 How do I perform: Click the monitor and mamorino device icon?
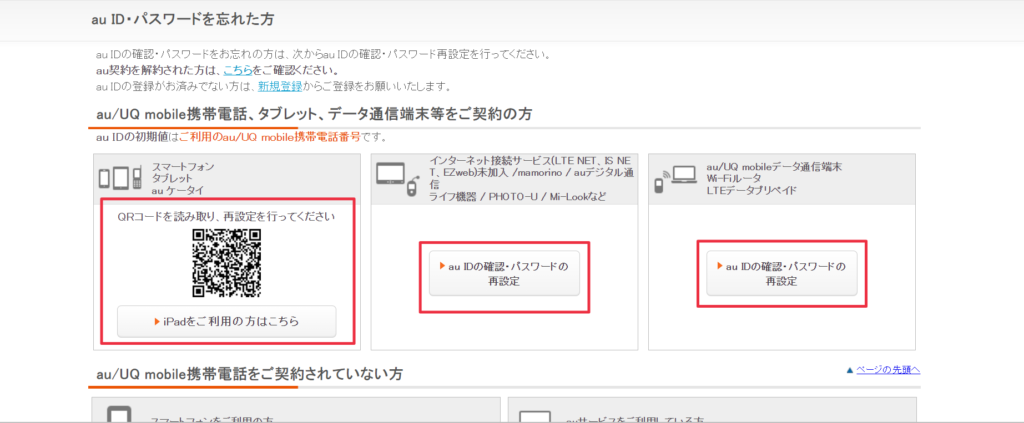coord(397,178)
